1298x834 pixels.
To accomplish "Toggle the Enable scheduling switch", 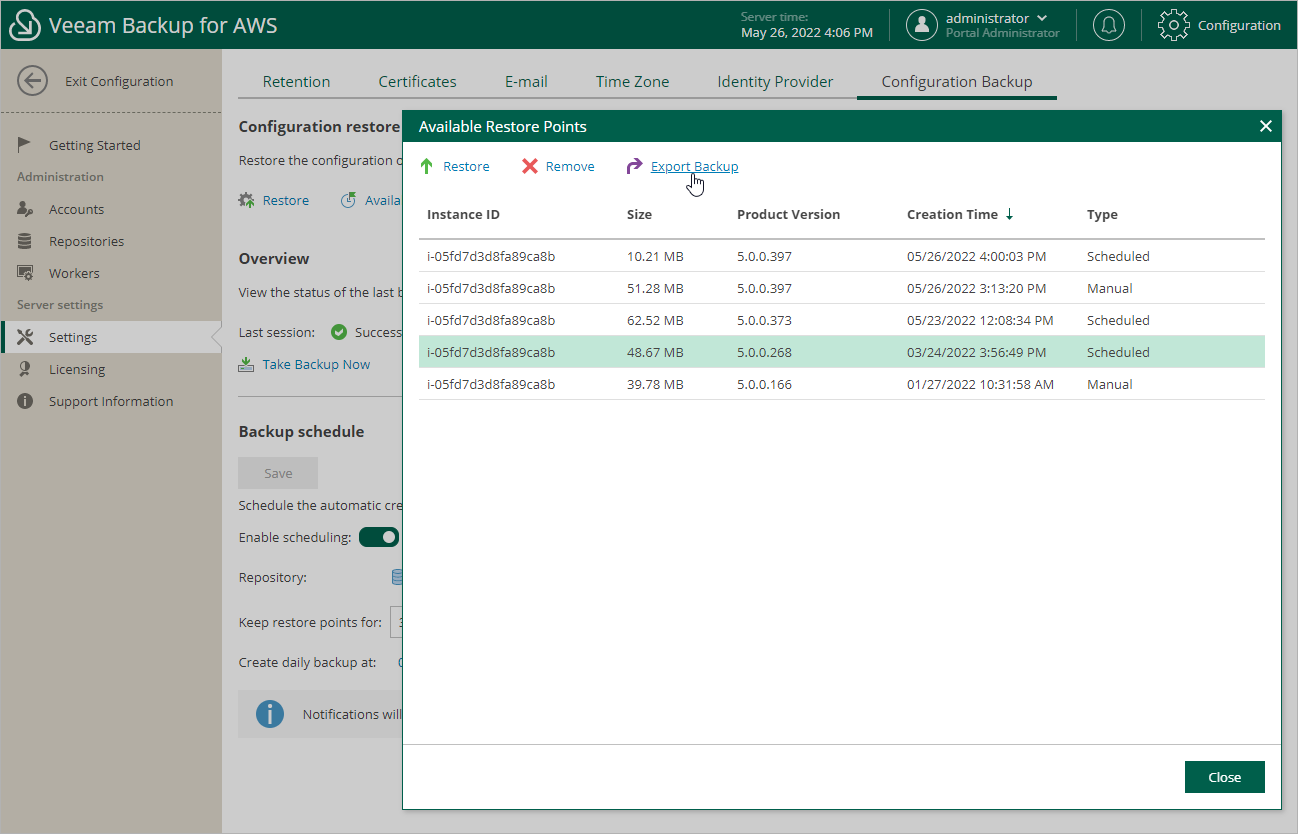I will coord(379,538).
